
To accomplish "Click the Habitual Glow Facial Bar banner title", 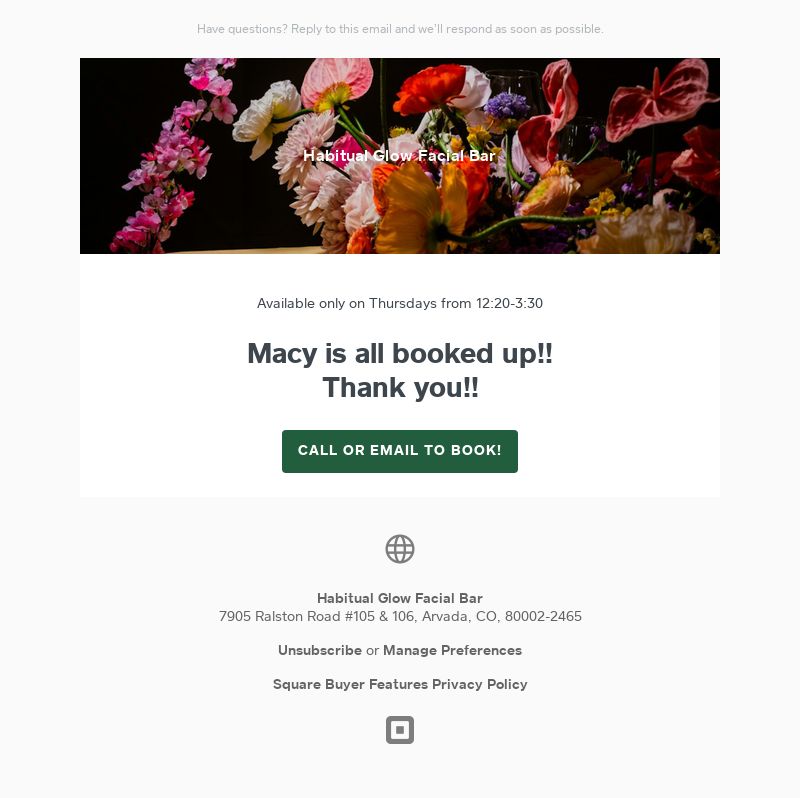I will pos(399,156).
